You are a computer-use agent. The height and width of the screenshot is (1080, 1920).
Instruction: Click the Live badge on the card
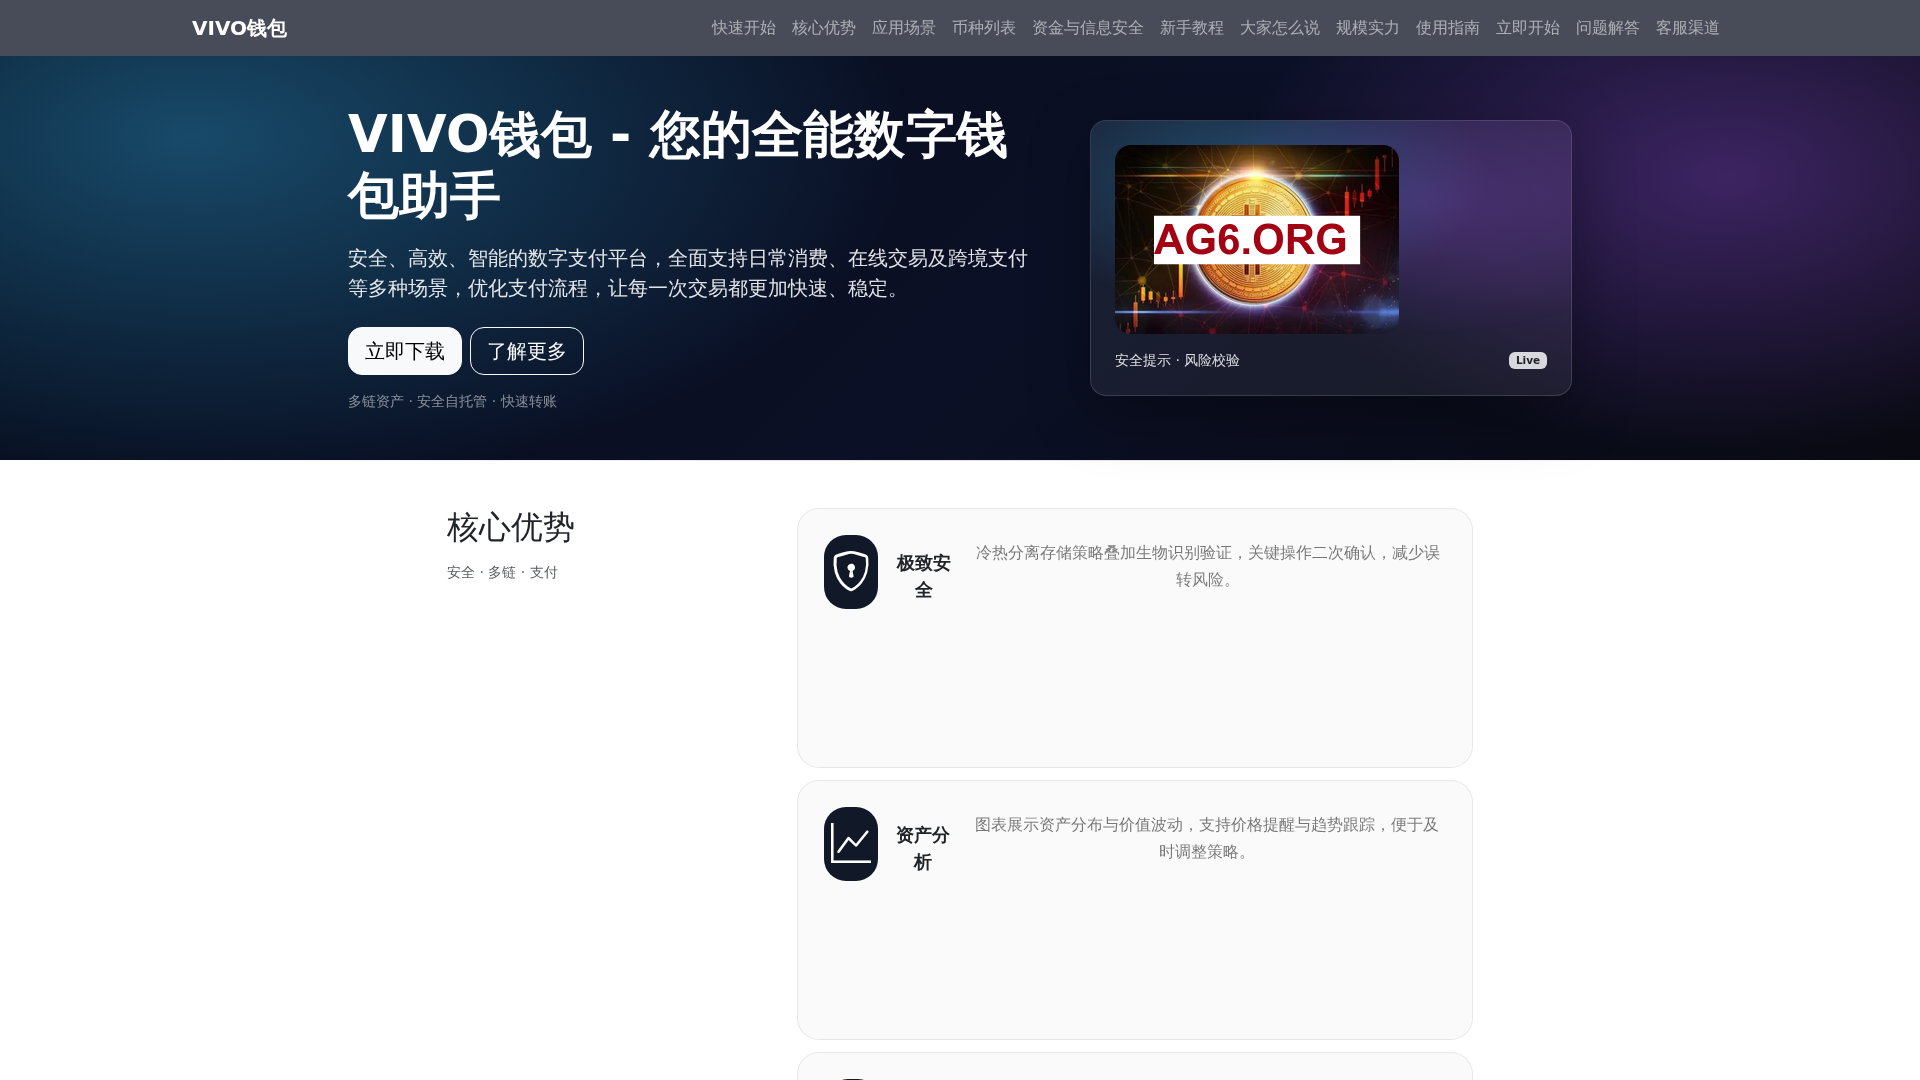coord(1527,360)
